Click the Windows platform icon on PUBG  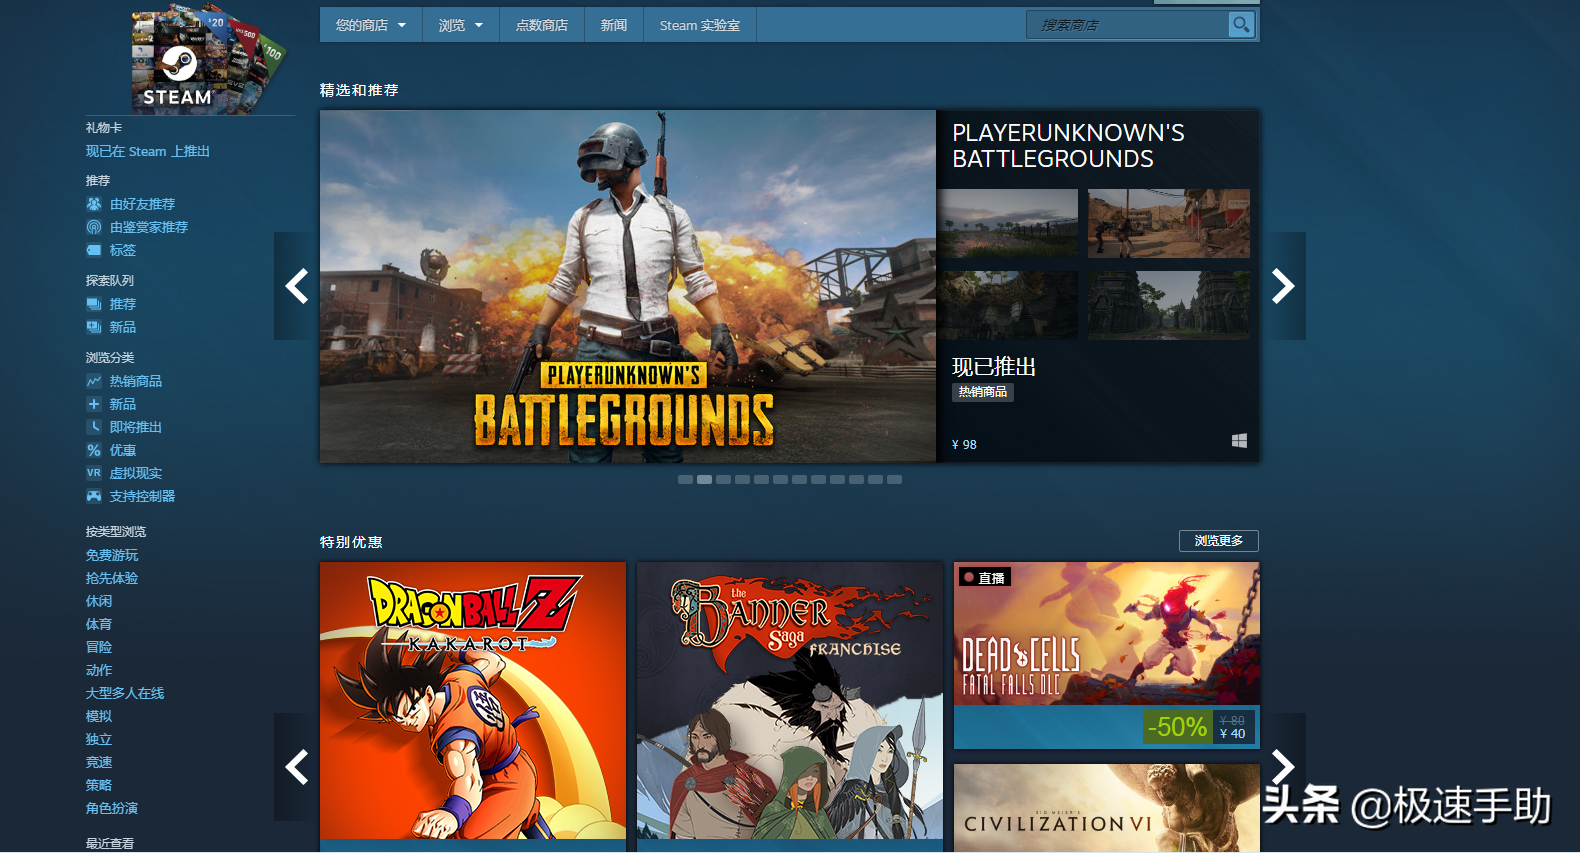coord(1239,441)
